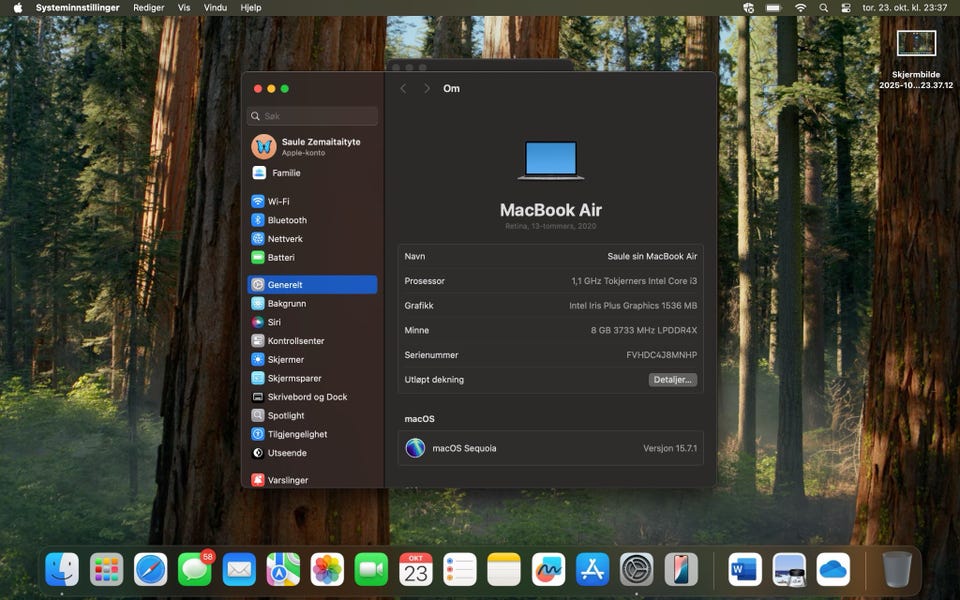Open the macOS Sequoia version row
Viewport: 960px width, 600px height.
point(550,448)
